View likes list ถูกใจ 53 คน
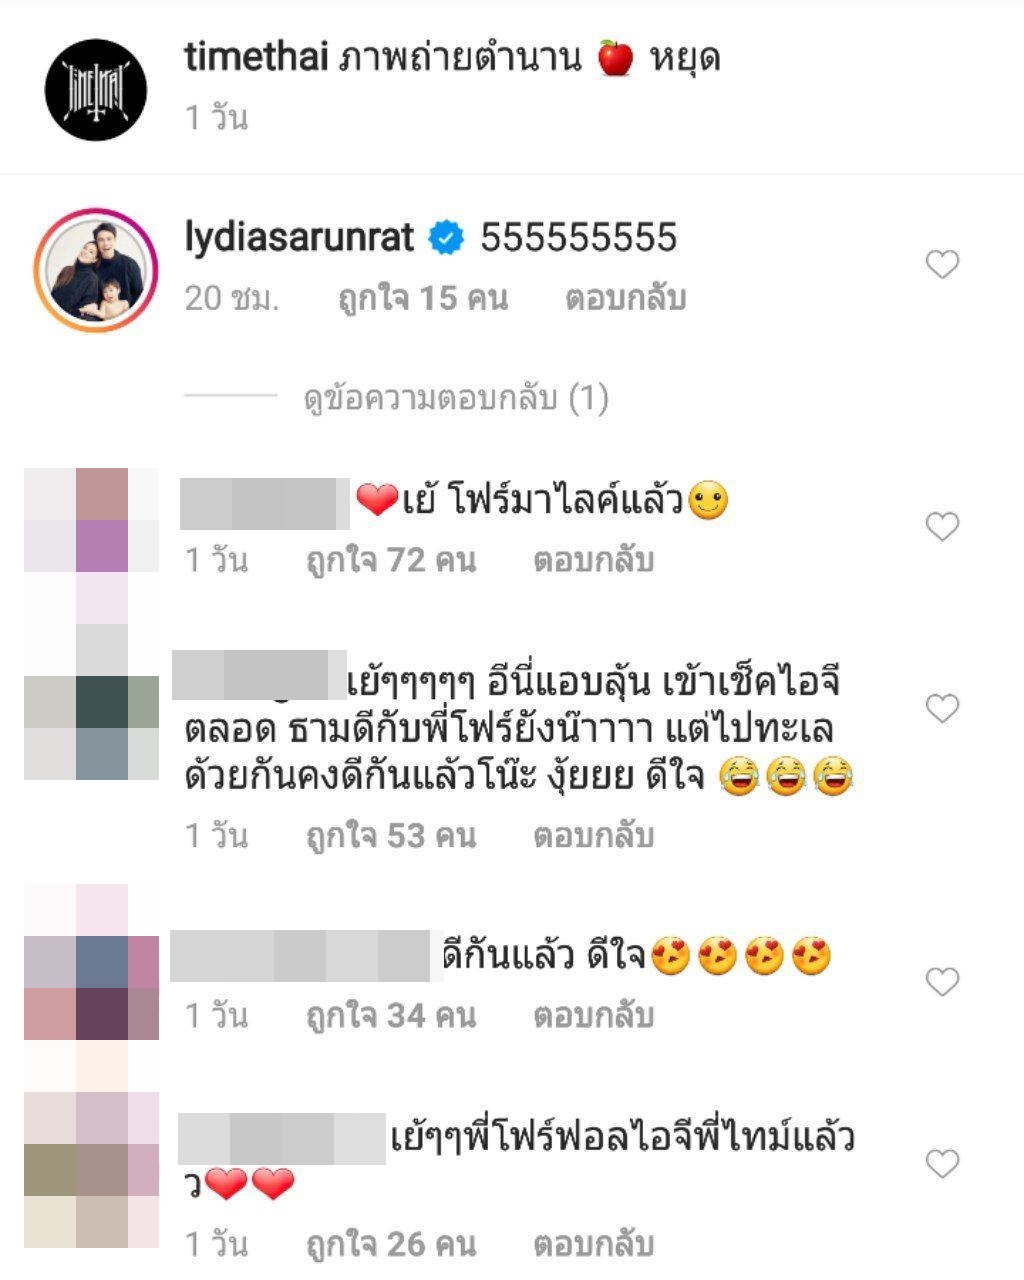The width and height of the screenshot is (1024, 1280). point(391,835)
